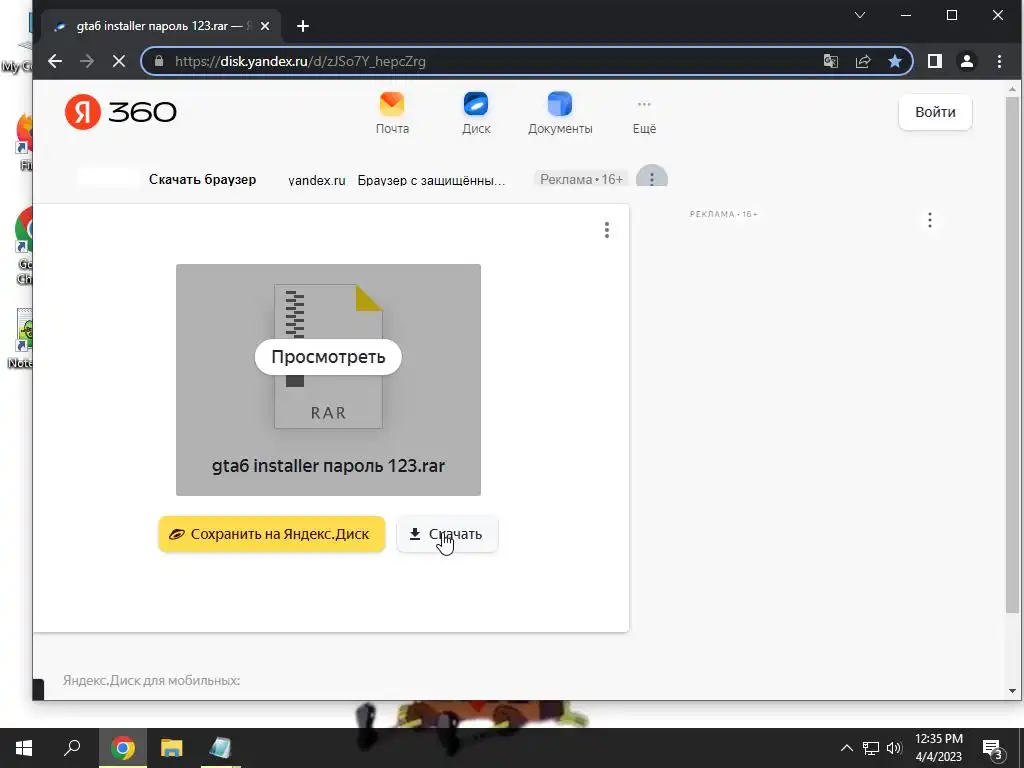Open the Документы service

[560, 114]
